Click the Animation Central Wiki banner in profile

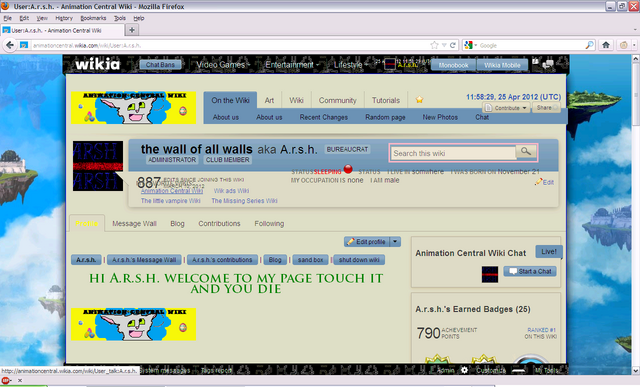pyautogui.click(x=133, y=324)
